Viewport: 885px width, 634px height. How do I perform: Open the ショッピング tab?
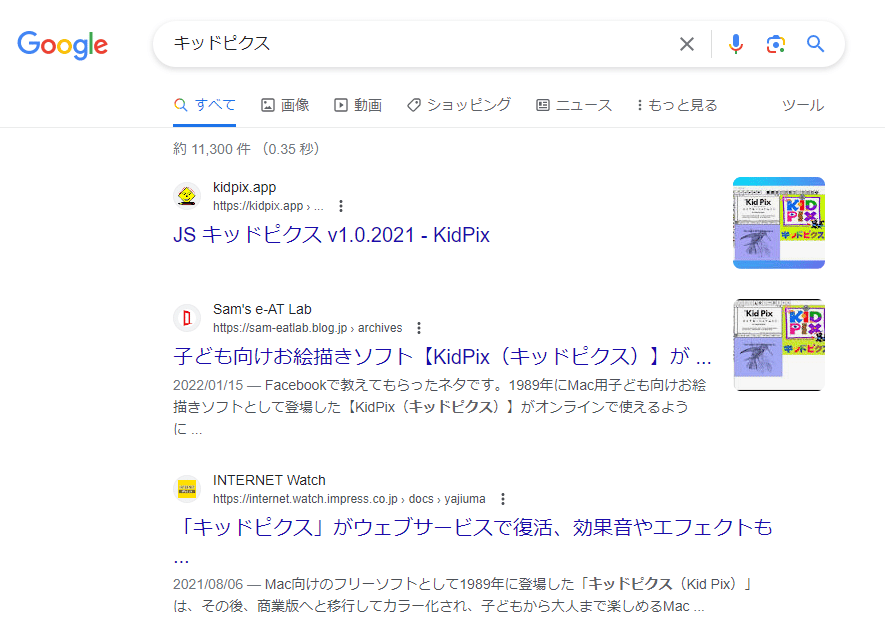click(459, 105)
